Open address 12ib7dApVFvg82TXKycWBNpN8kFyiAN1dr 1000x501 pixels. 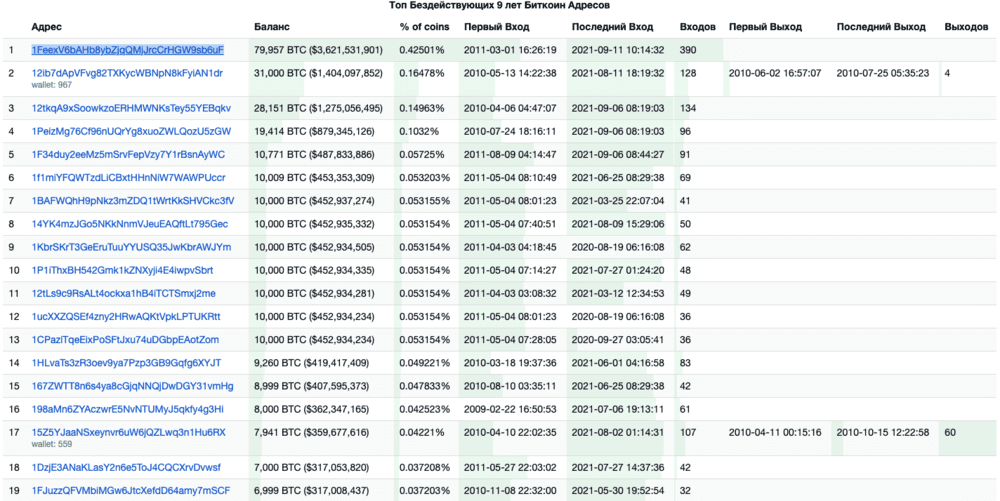(128, 73)
